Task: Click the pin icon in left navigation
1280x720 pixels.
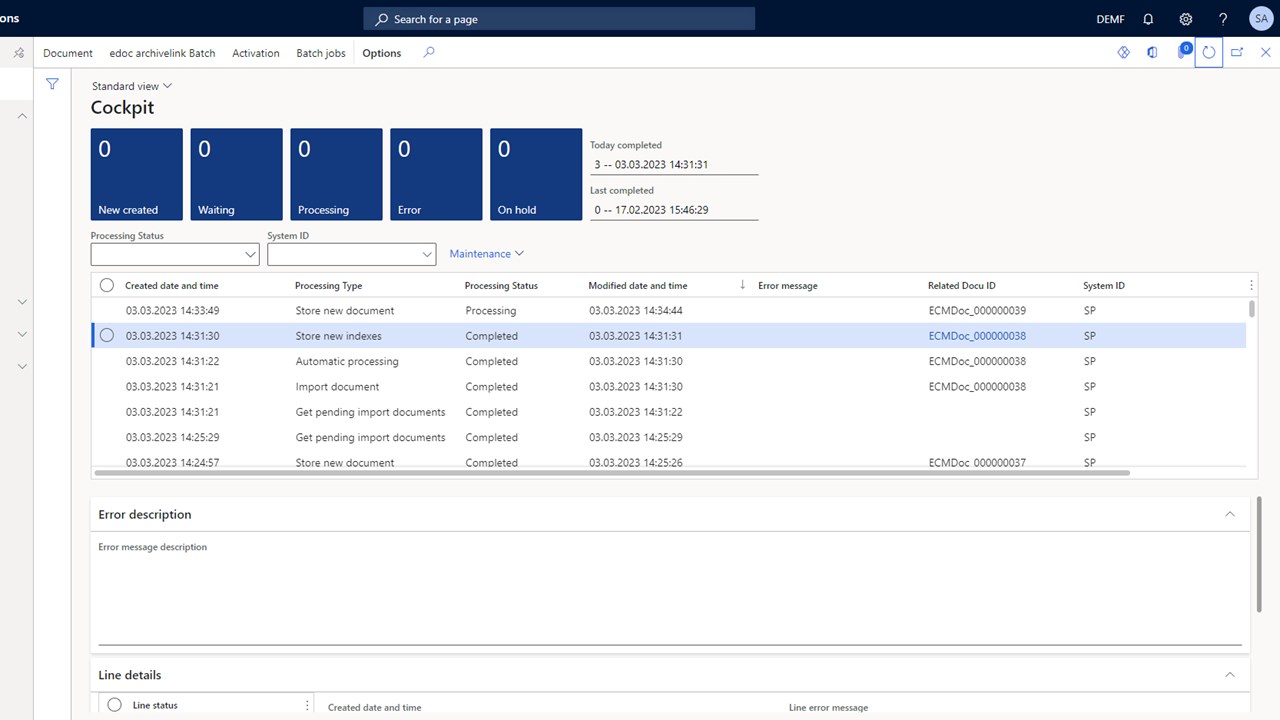Action: (x=18, y=53)
